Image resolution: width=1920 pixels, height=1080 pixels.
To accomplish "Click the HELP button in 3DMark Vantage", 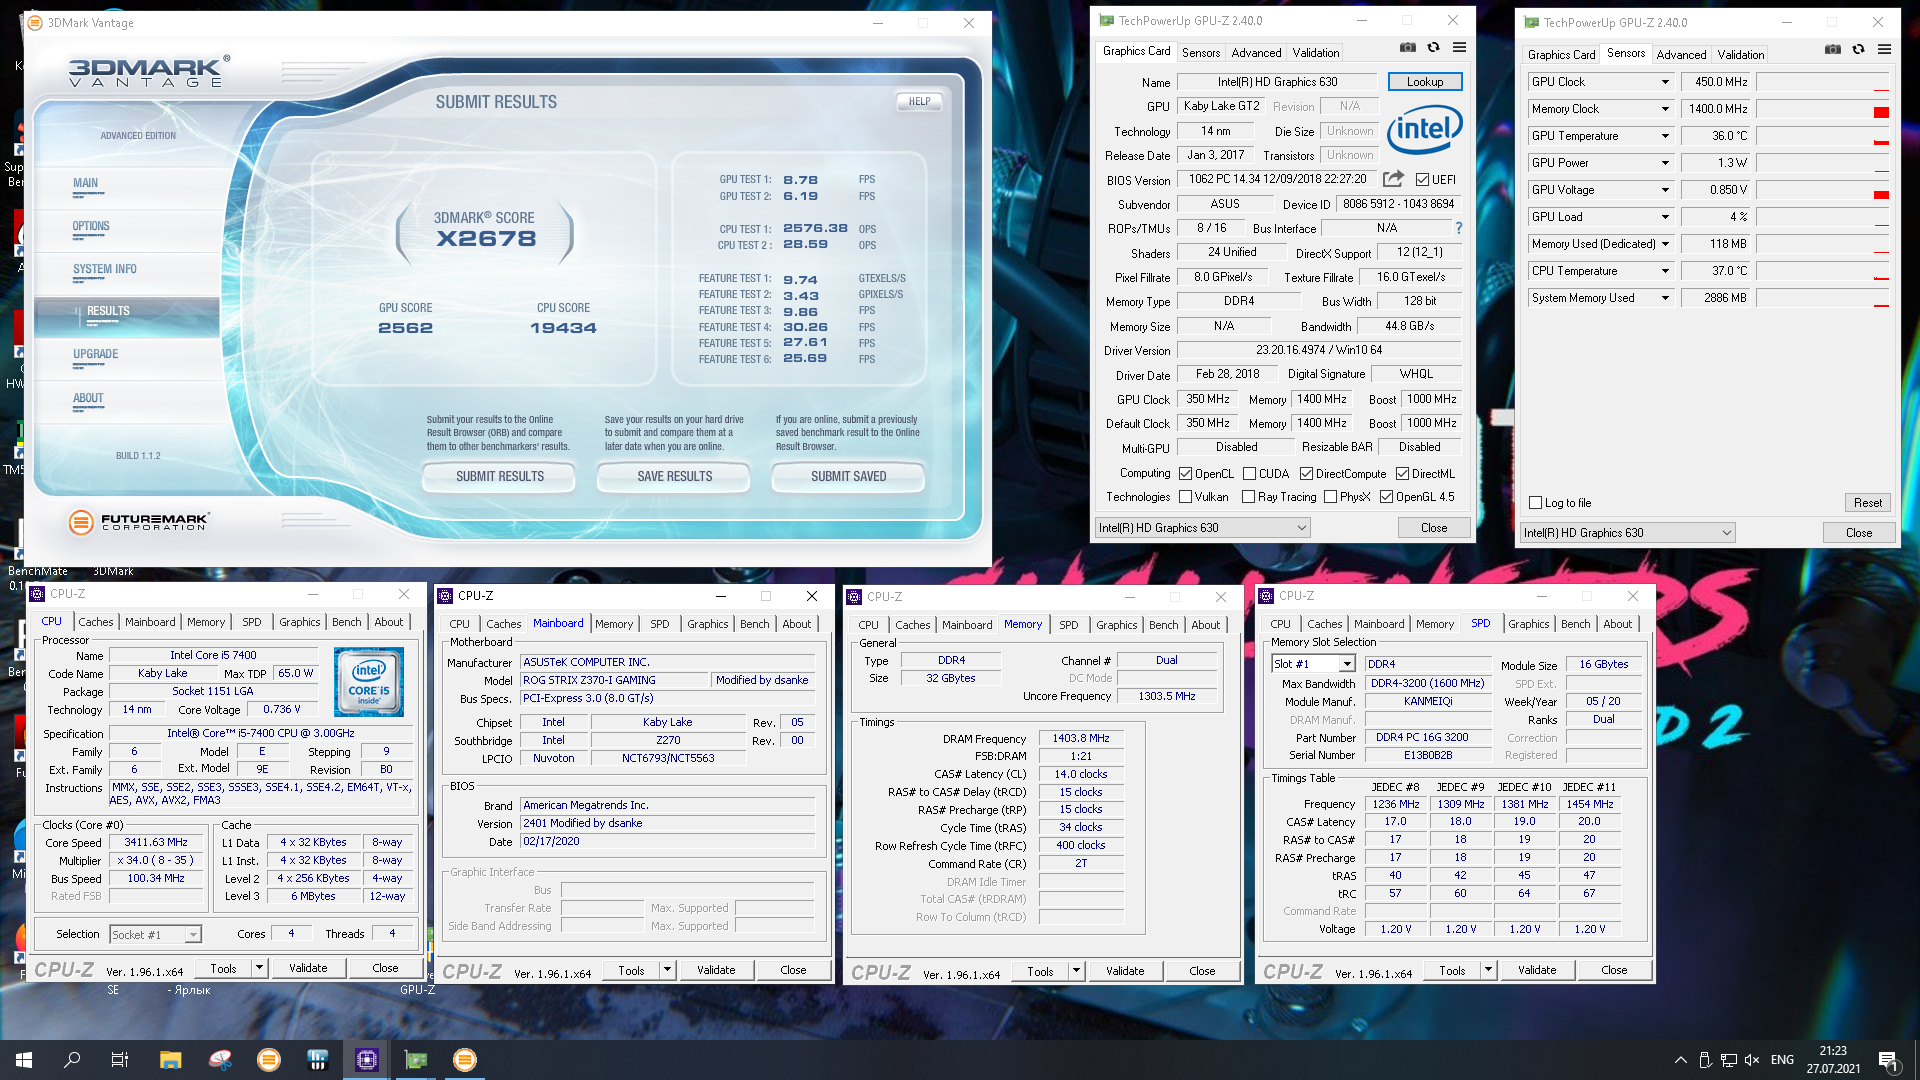I will point(919,102).
